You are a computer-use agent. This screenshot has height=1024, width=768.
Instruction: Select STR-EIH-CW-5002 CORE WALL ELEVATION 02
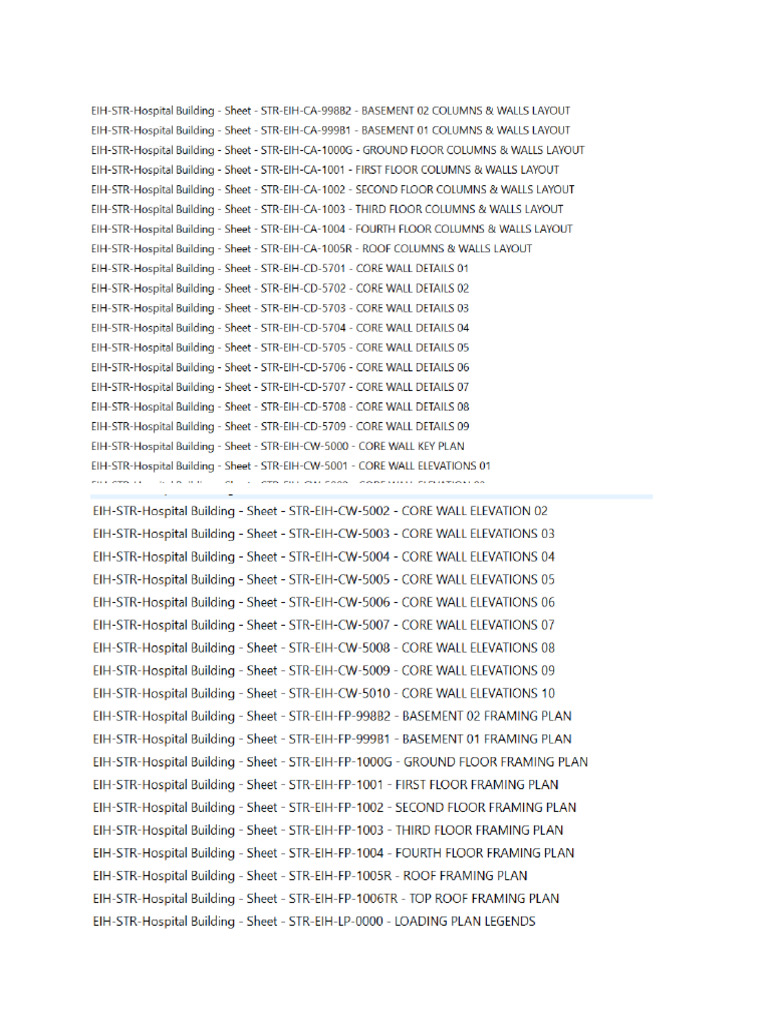point(320,511)
